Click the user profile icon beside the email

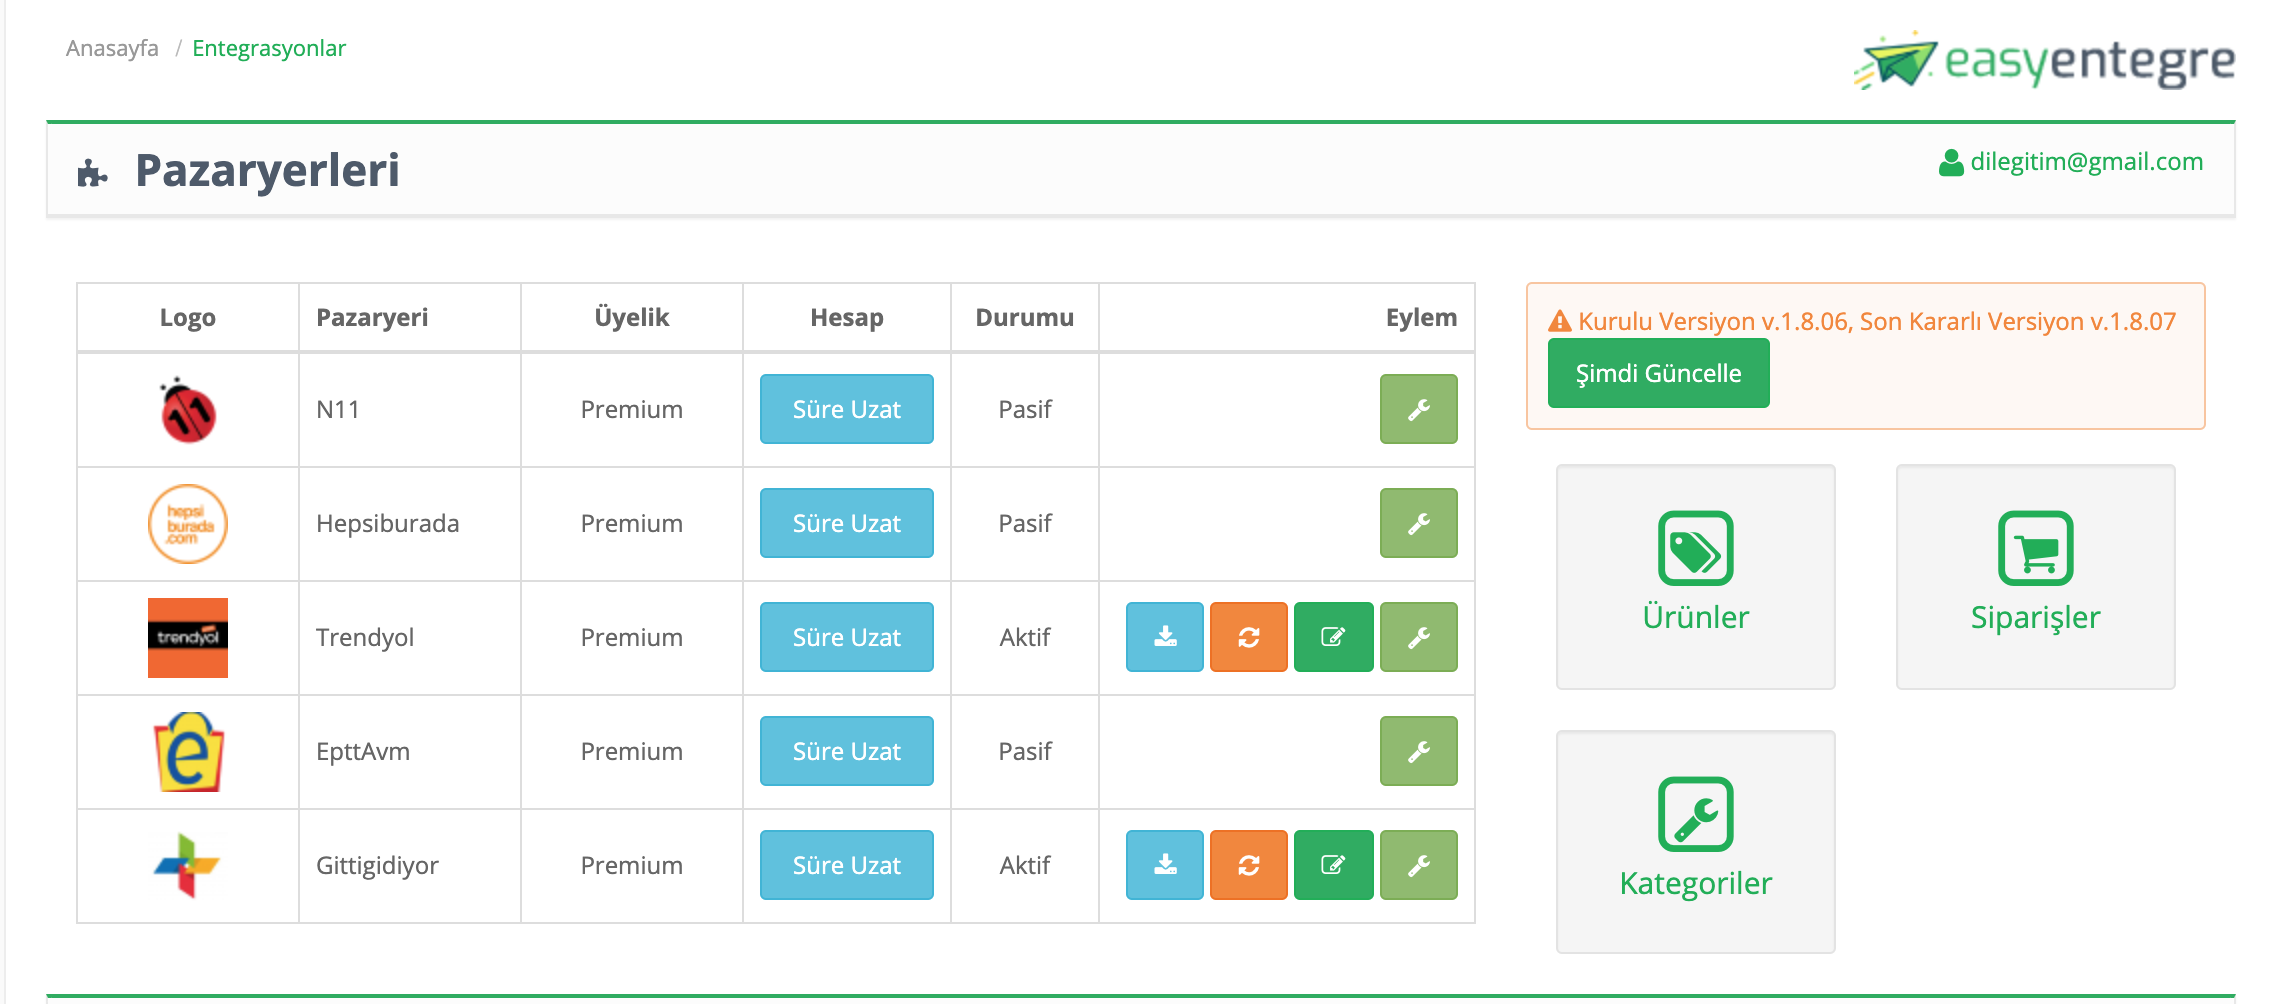coord(1951,163)
